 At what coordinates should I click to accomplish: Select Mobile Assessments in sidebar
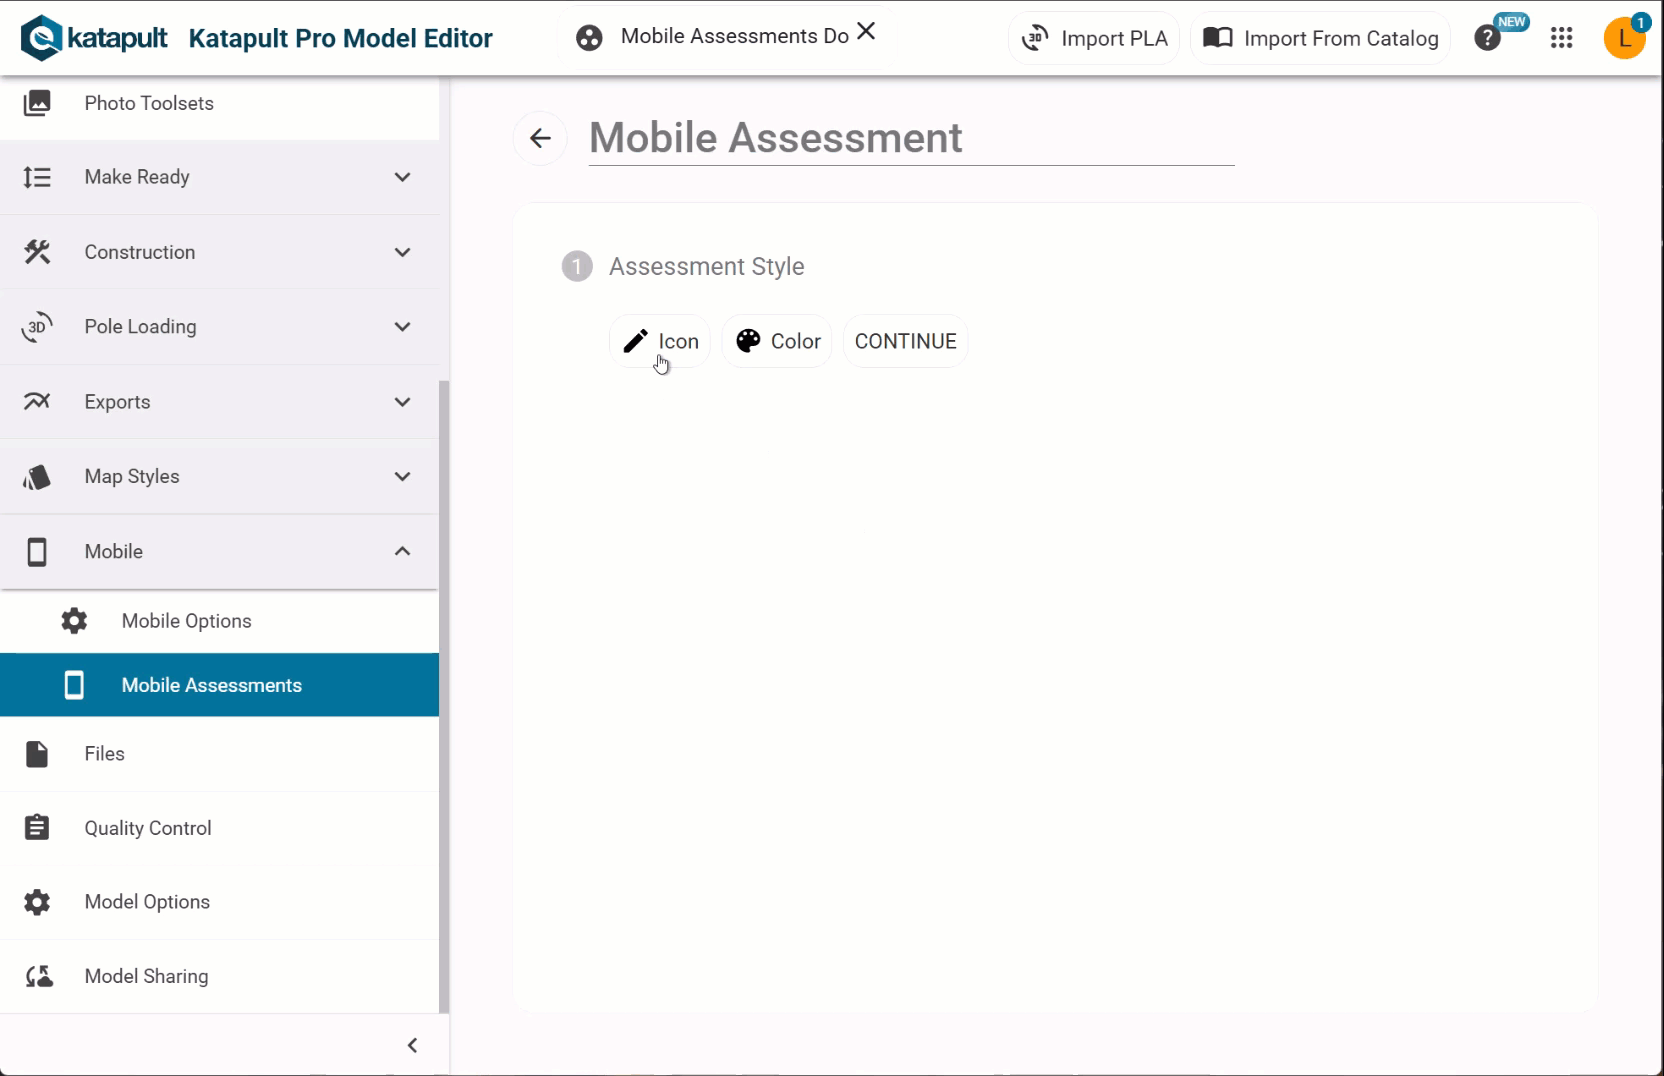211,685
